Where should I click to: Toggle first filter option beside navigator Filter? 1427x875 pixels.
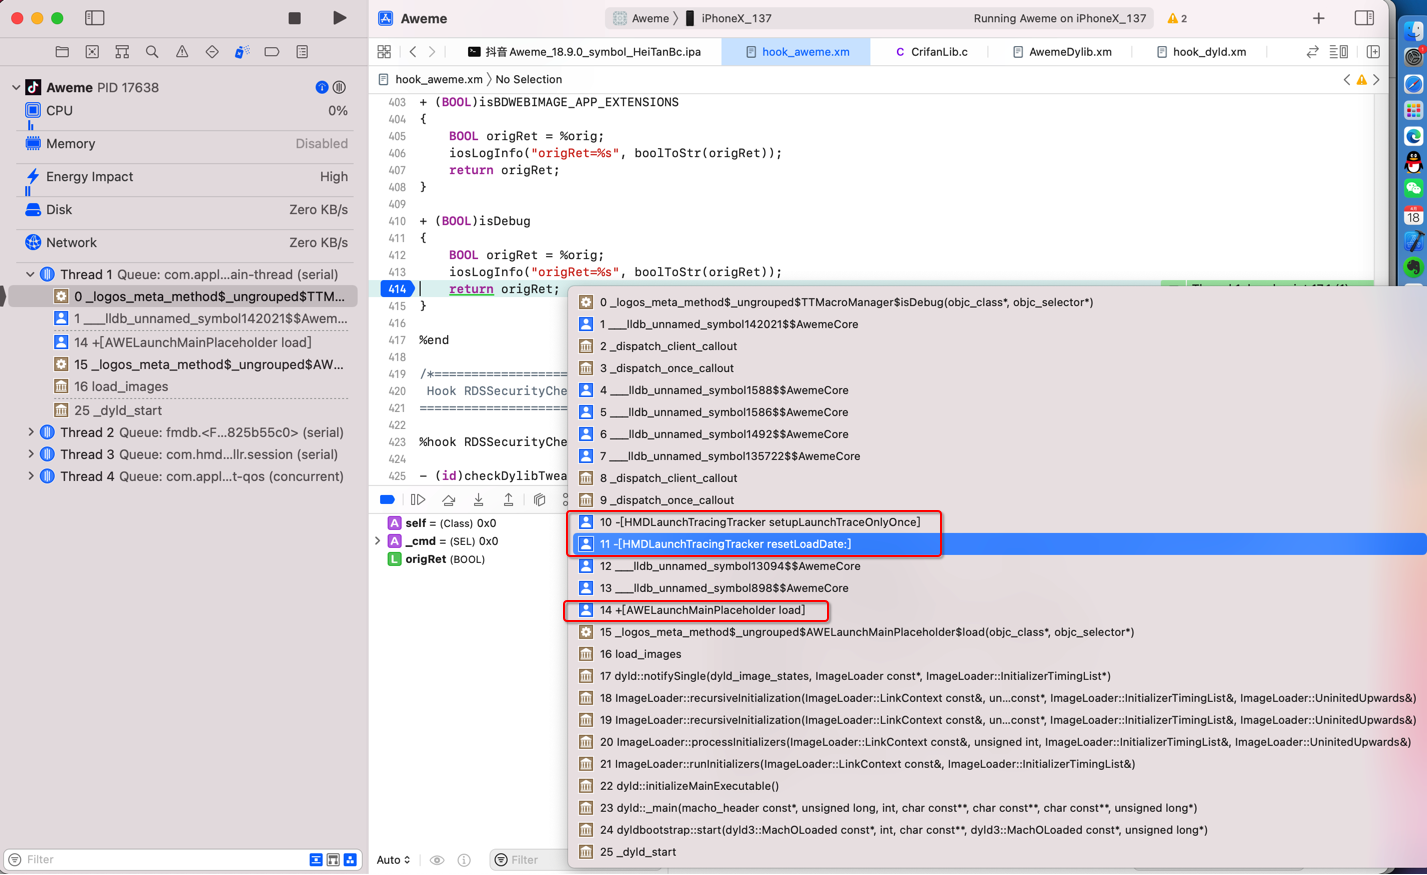tap(316, 860)
